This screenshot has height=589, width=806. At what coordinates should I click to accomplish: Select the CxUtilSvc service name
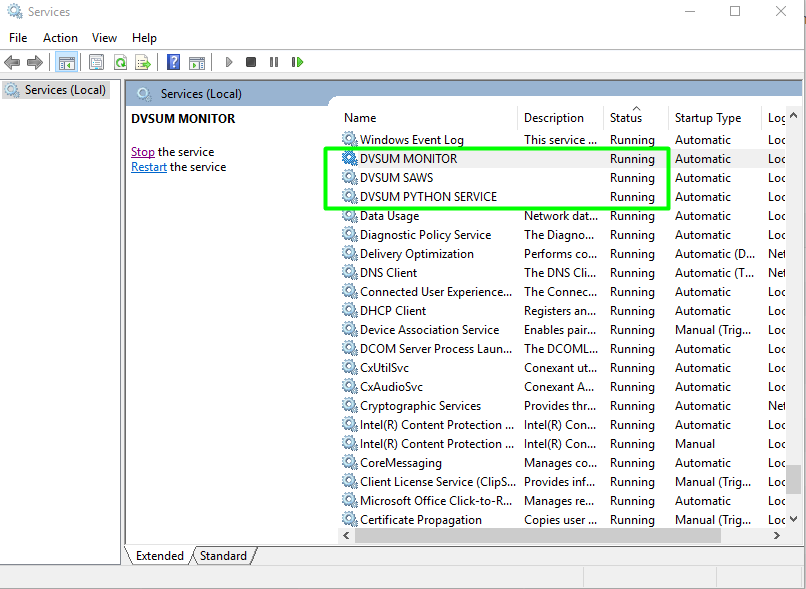(x=384, y=367)
